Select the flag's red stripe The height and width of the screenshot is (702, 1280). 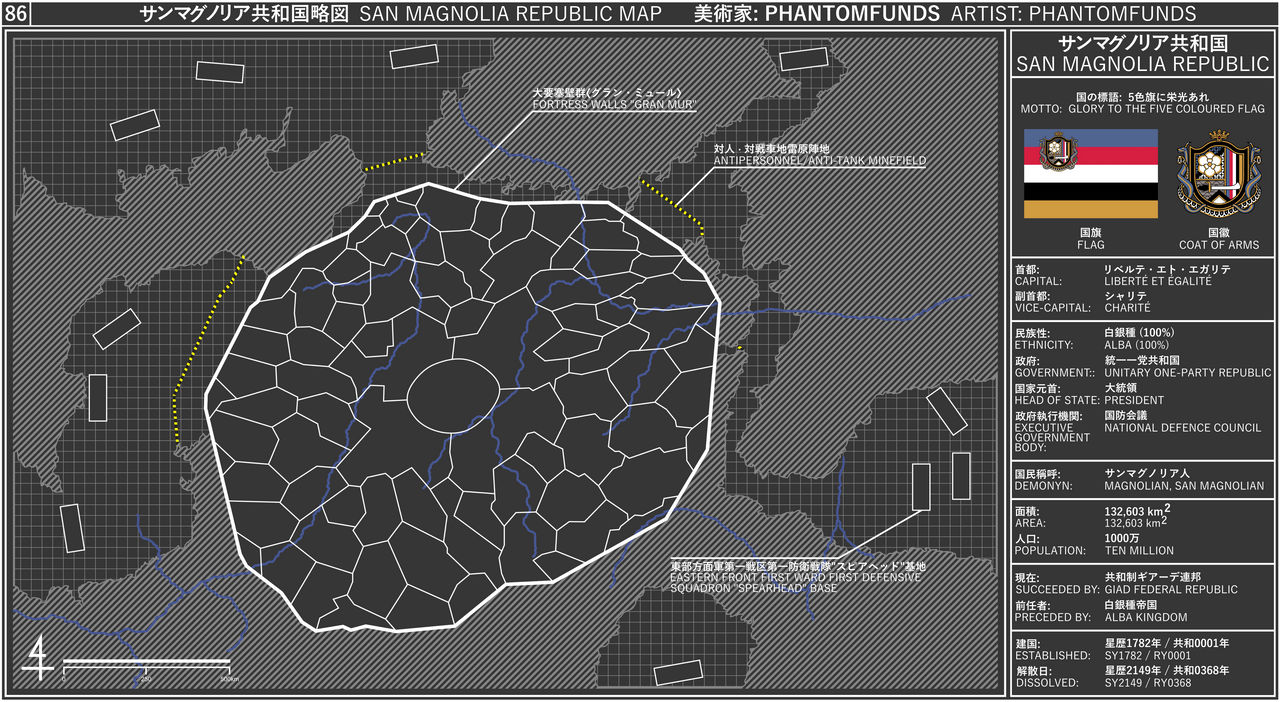[x=1091, y=155]
